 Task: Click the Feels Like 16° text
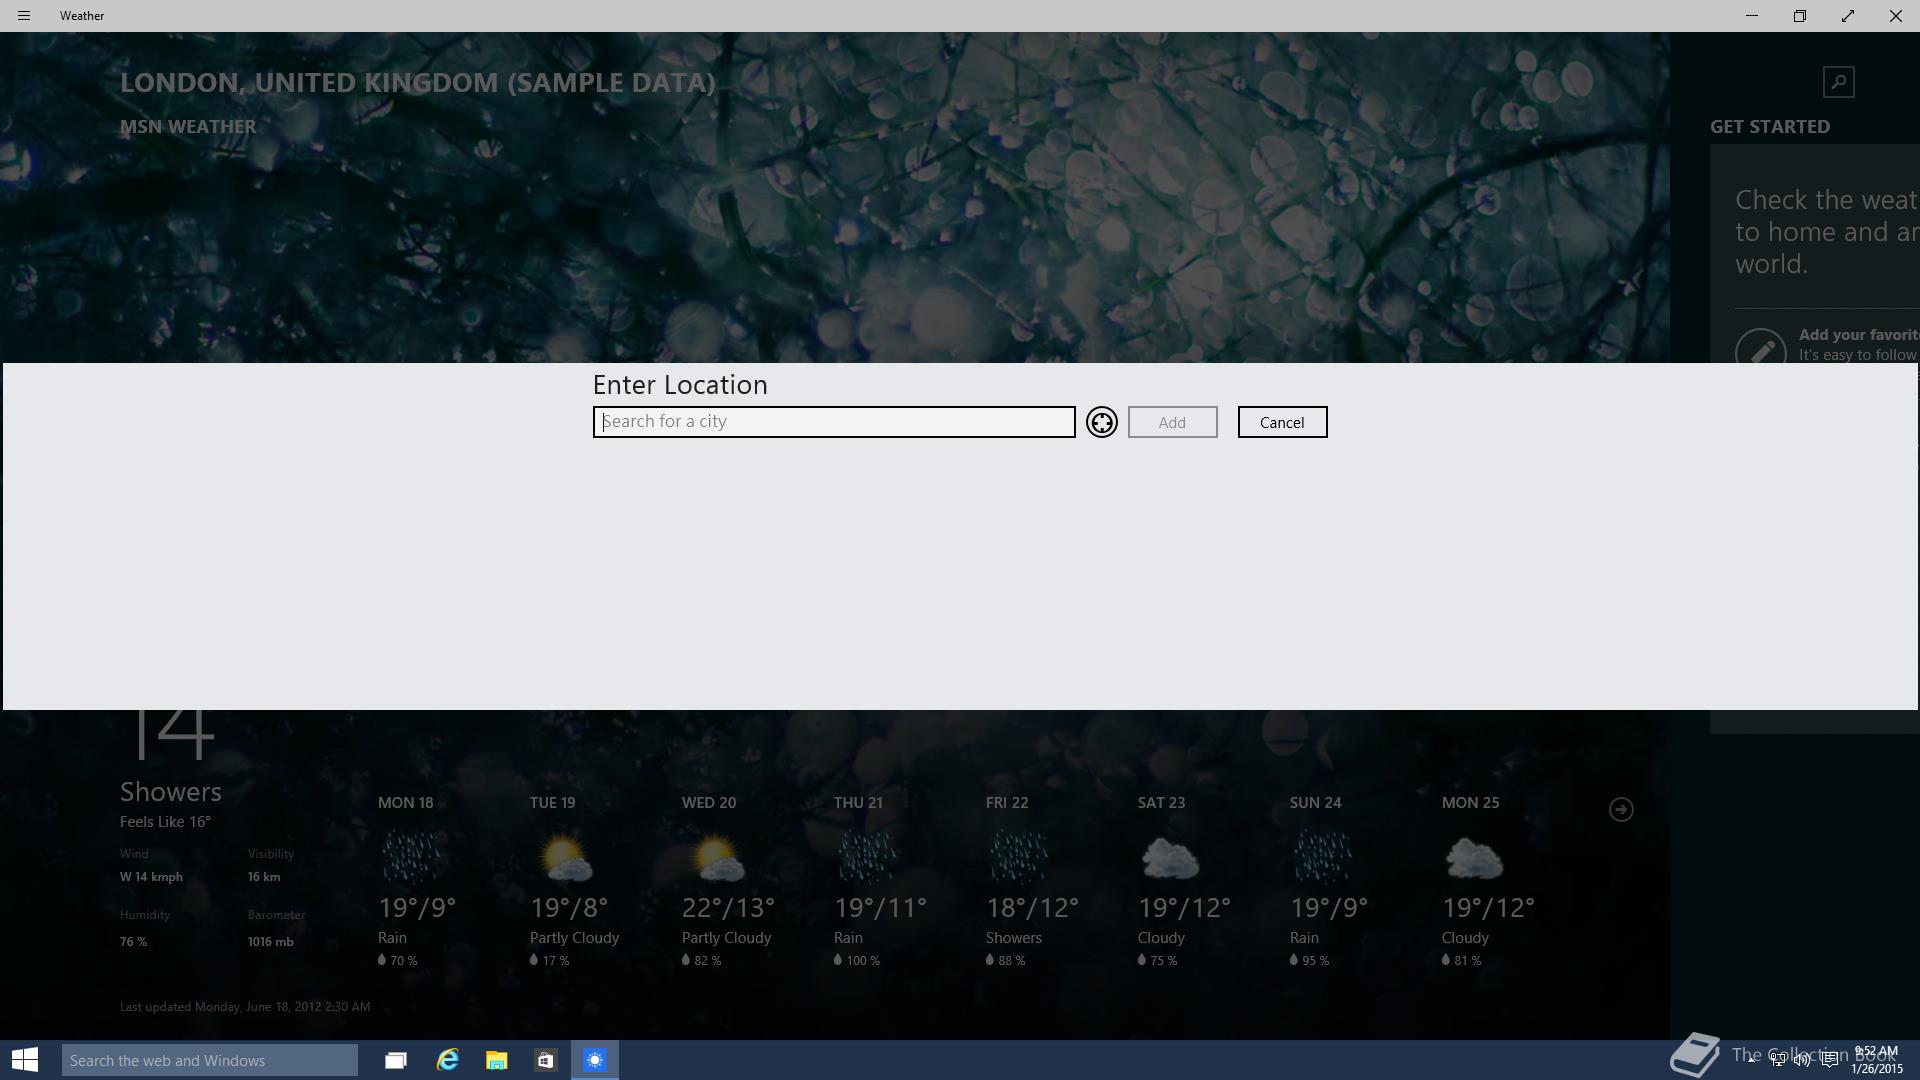[165, 822]
